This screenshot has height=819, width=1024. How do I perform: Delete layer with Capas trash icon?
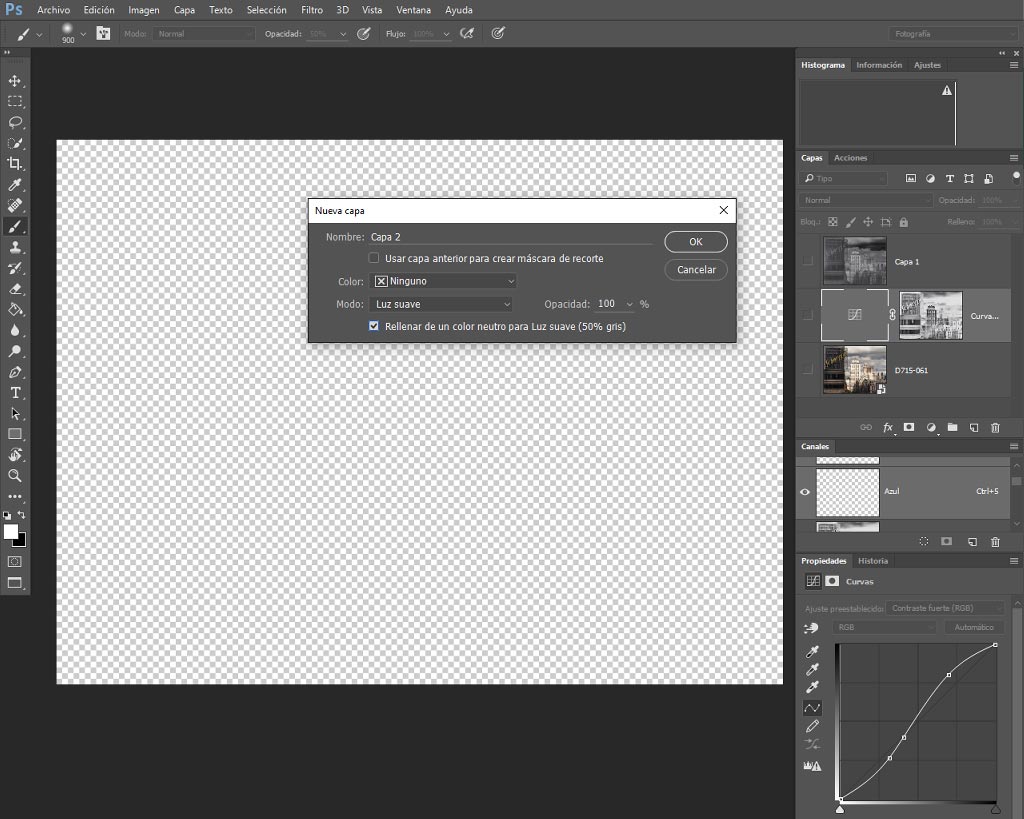tap(995, 428)
